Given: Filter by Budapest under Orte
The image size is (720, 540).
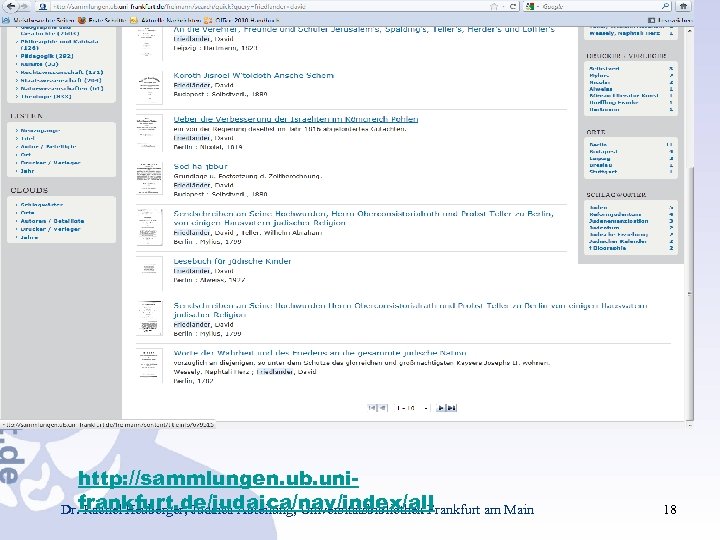Looking at the screenshot, I should point(603,151).
